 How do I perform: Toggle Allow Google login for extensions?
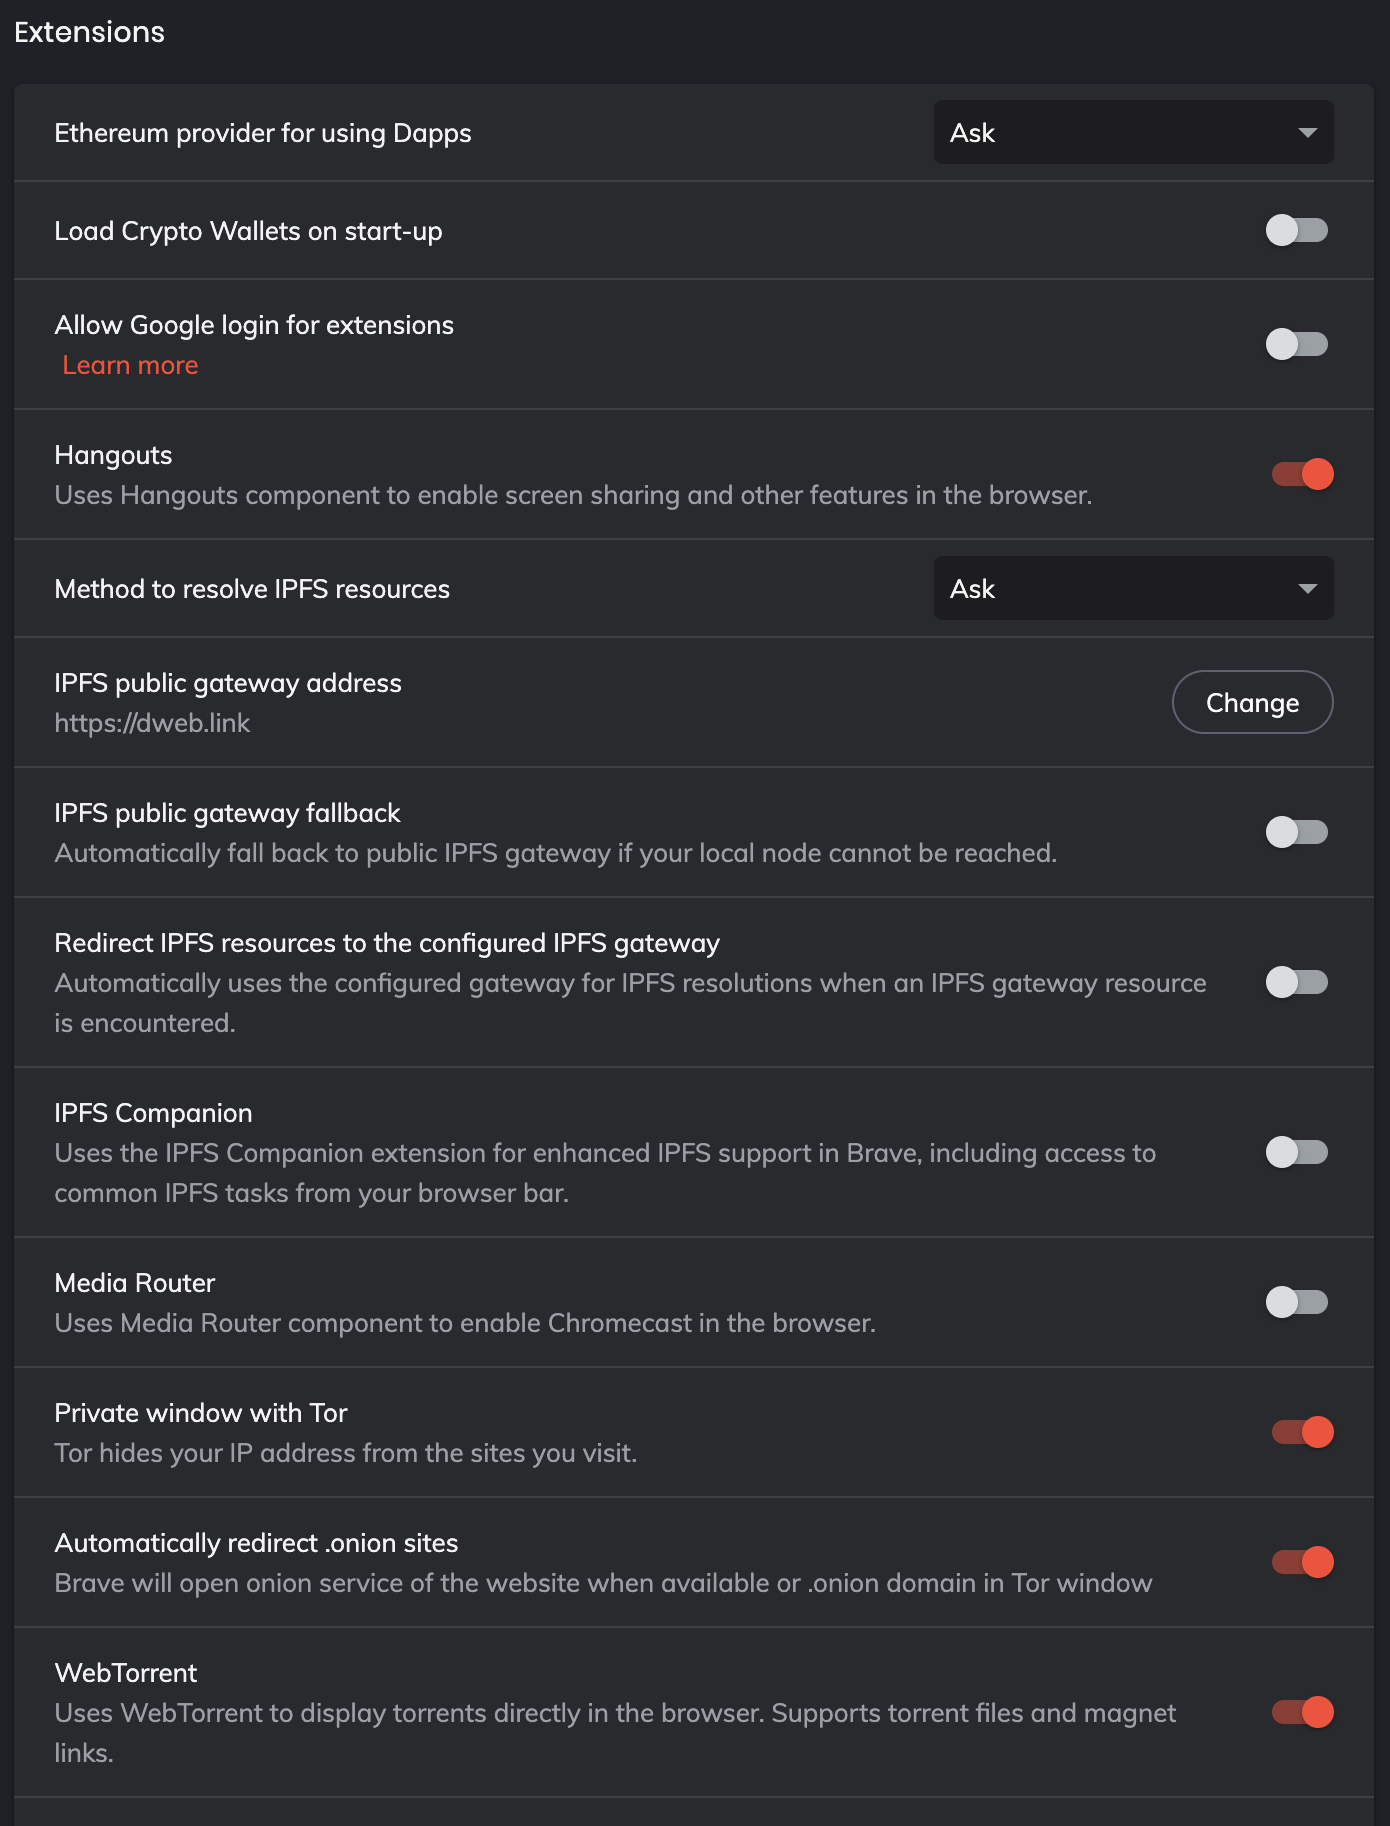(1297, 344)
